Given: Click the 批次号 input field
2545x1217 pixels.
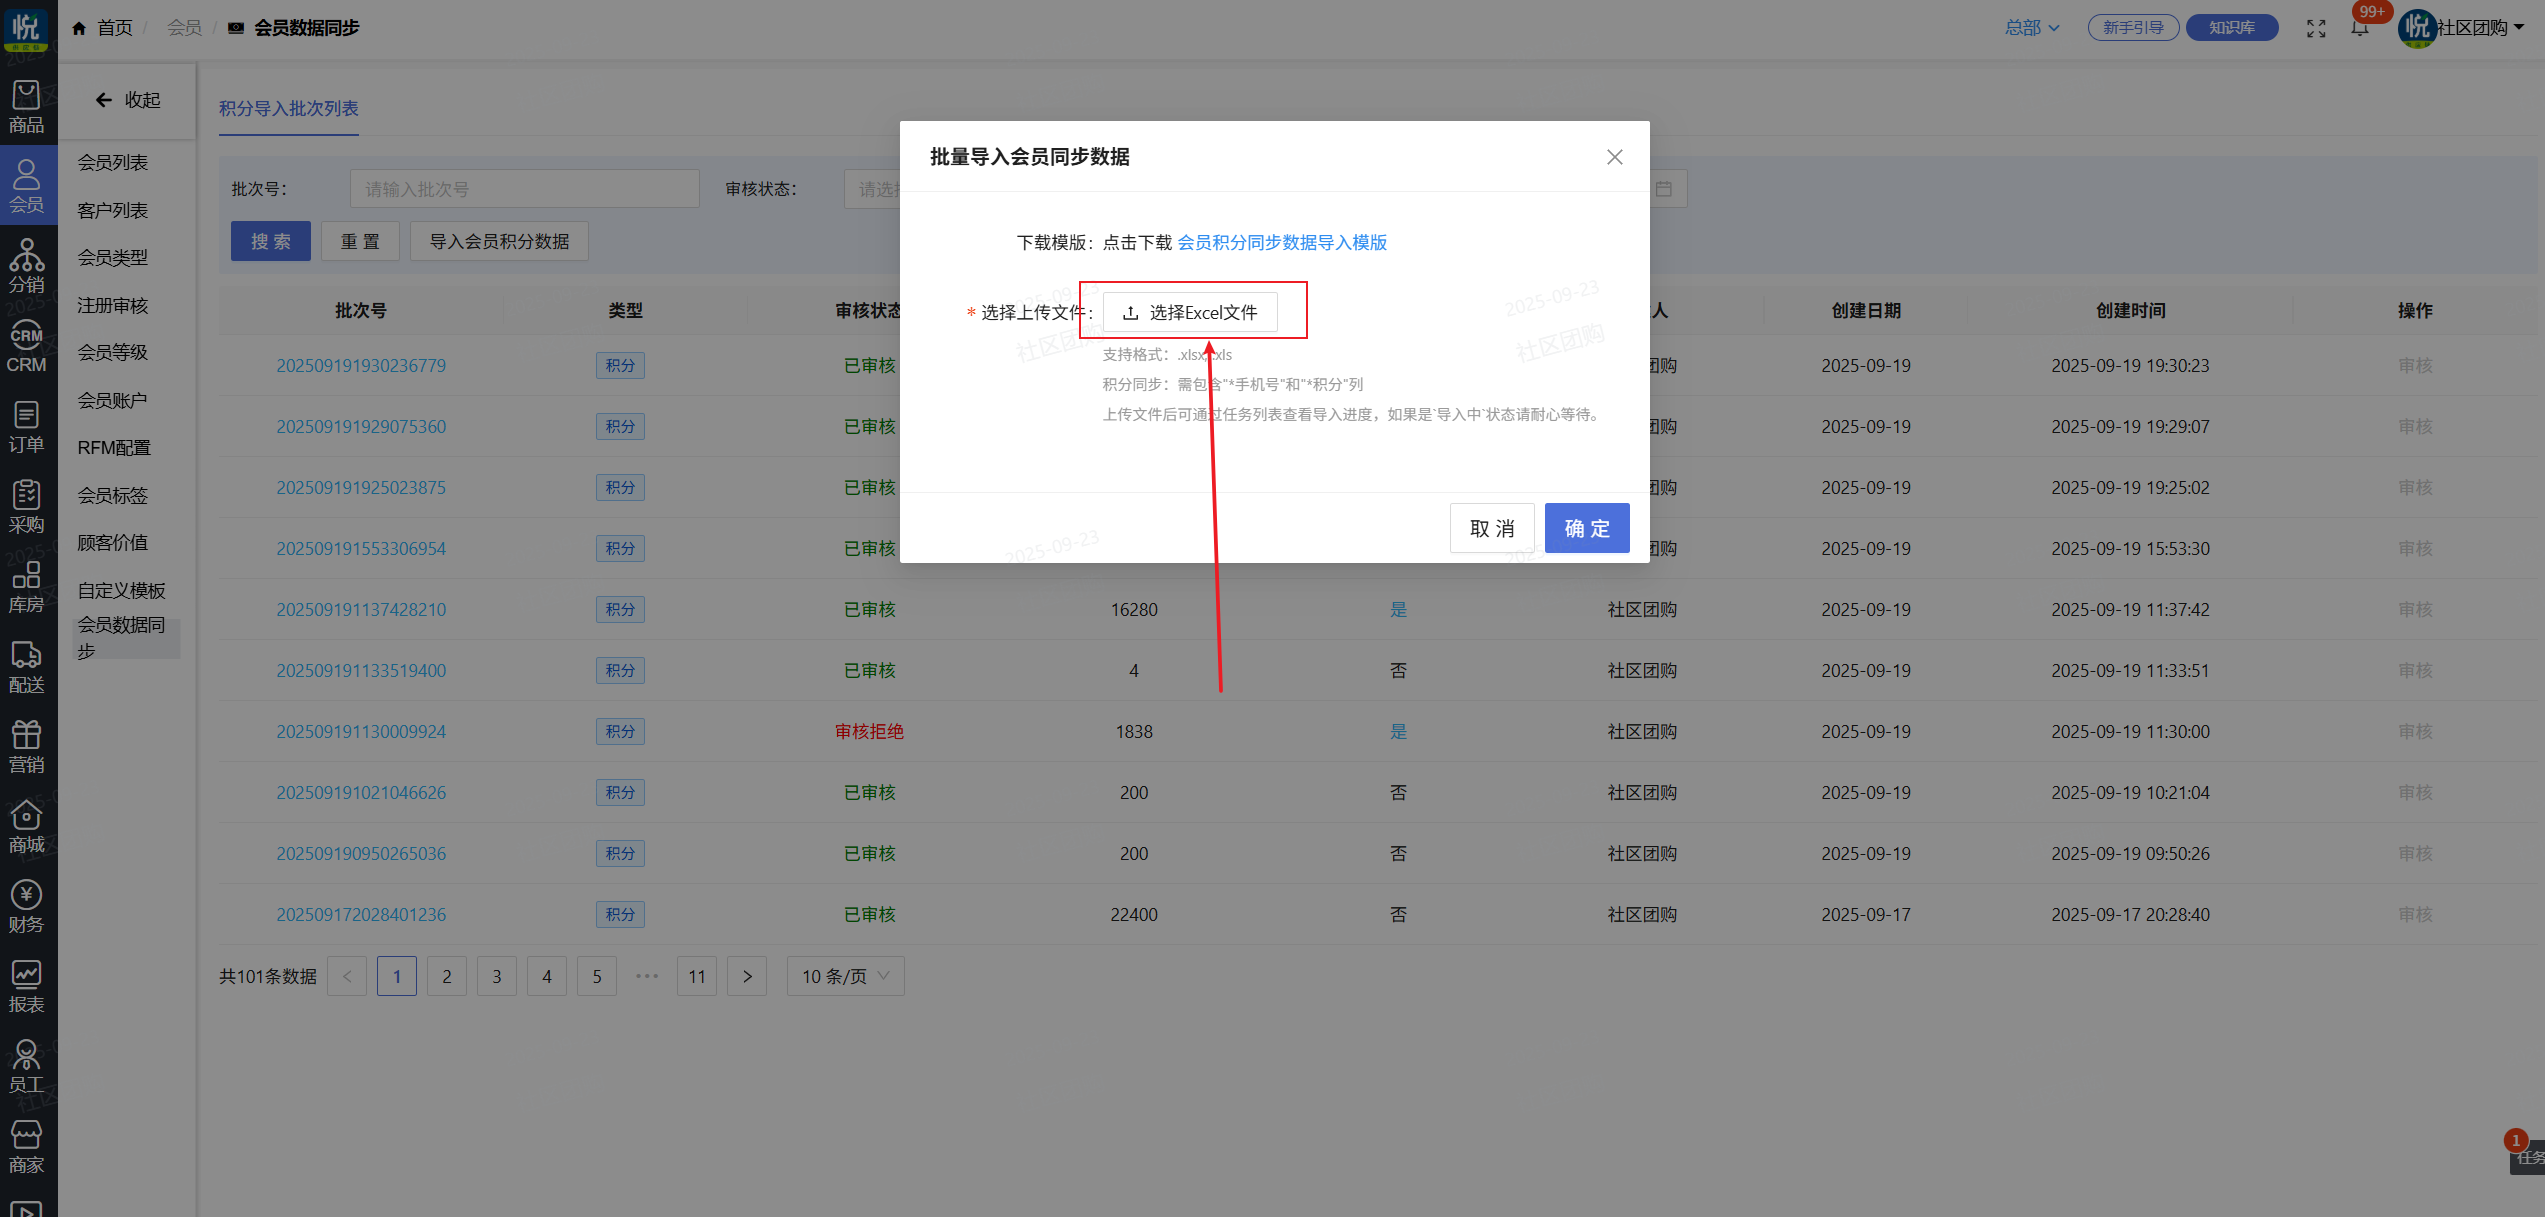Looking at the screenshot, I should (524, 189).
